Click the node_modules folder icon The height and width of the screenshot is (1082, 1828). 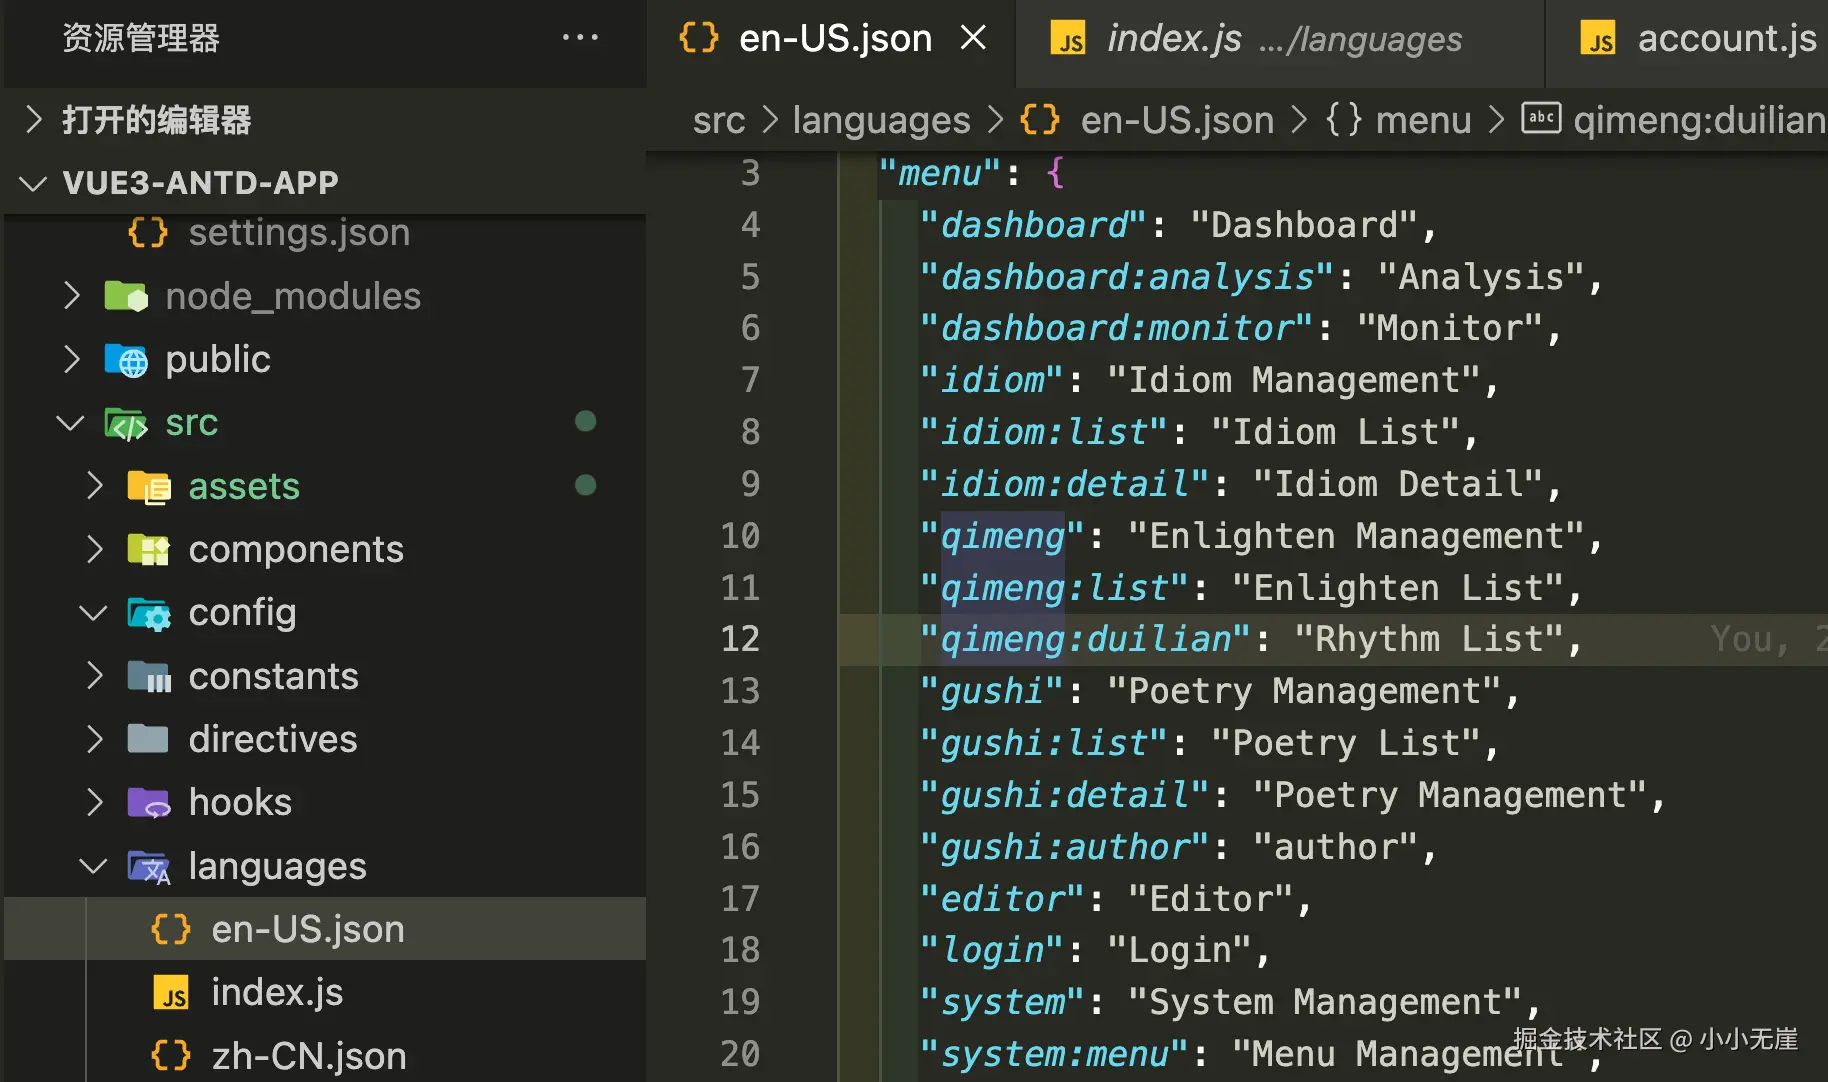(126, 296)
